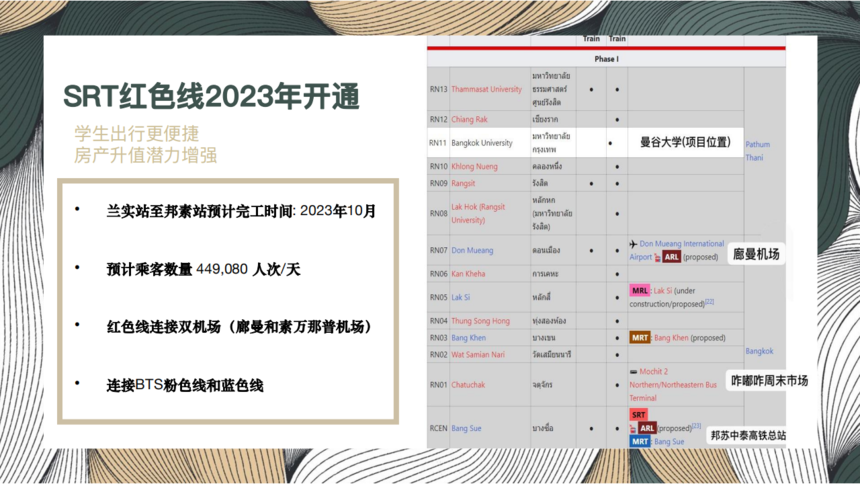Click the bus icon next to Mochit 2
Screen dimensions: 860x484
pyautogui.click(x=633, y=372)
